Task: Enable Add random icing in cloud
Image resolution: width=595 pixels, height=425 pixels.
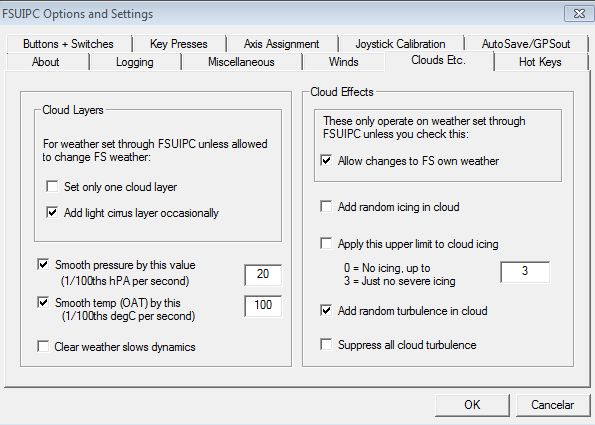Action: [326, 206]
